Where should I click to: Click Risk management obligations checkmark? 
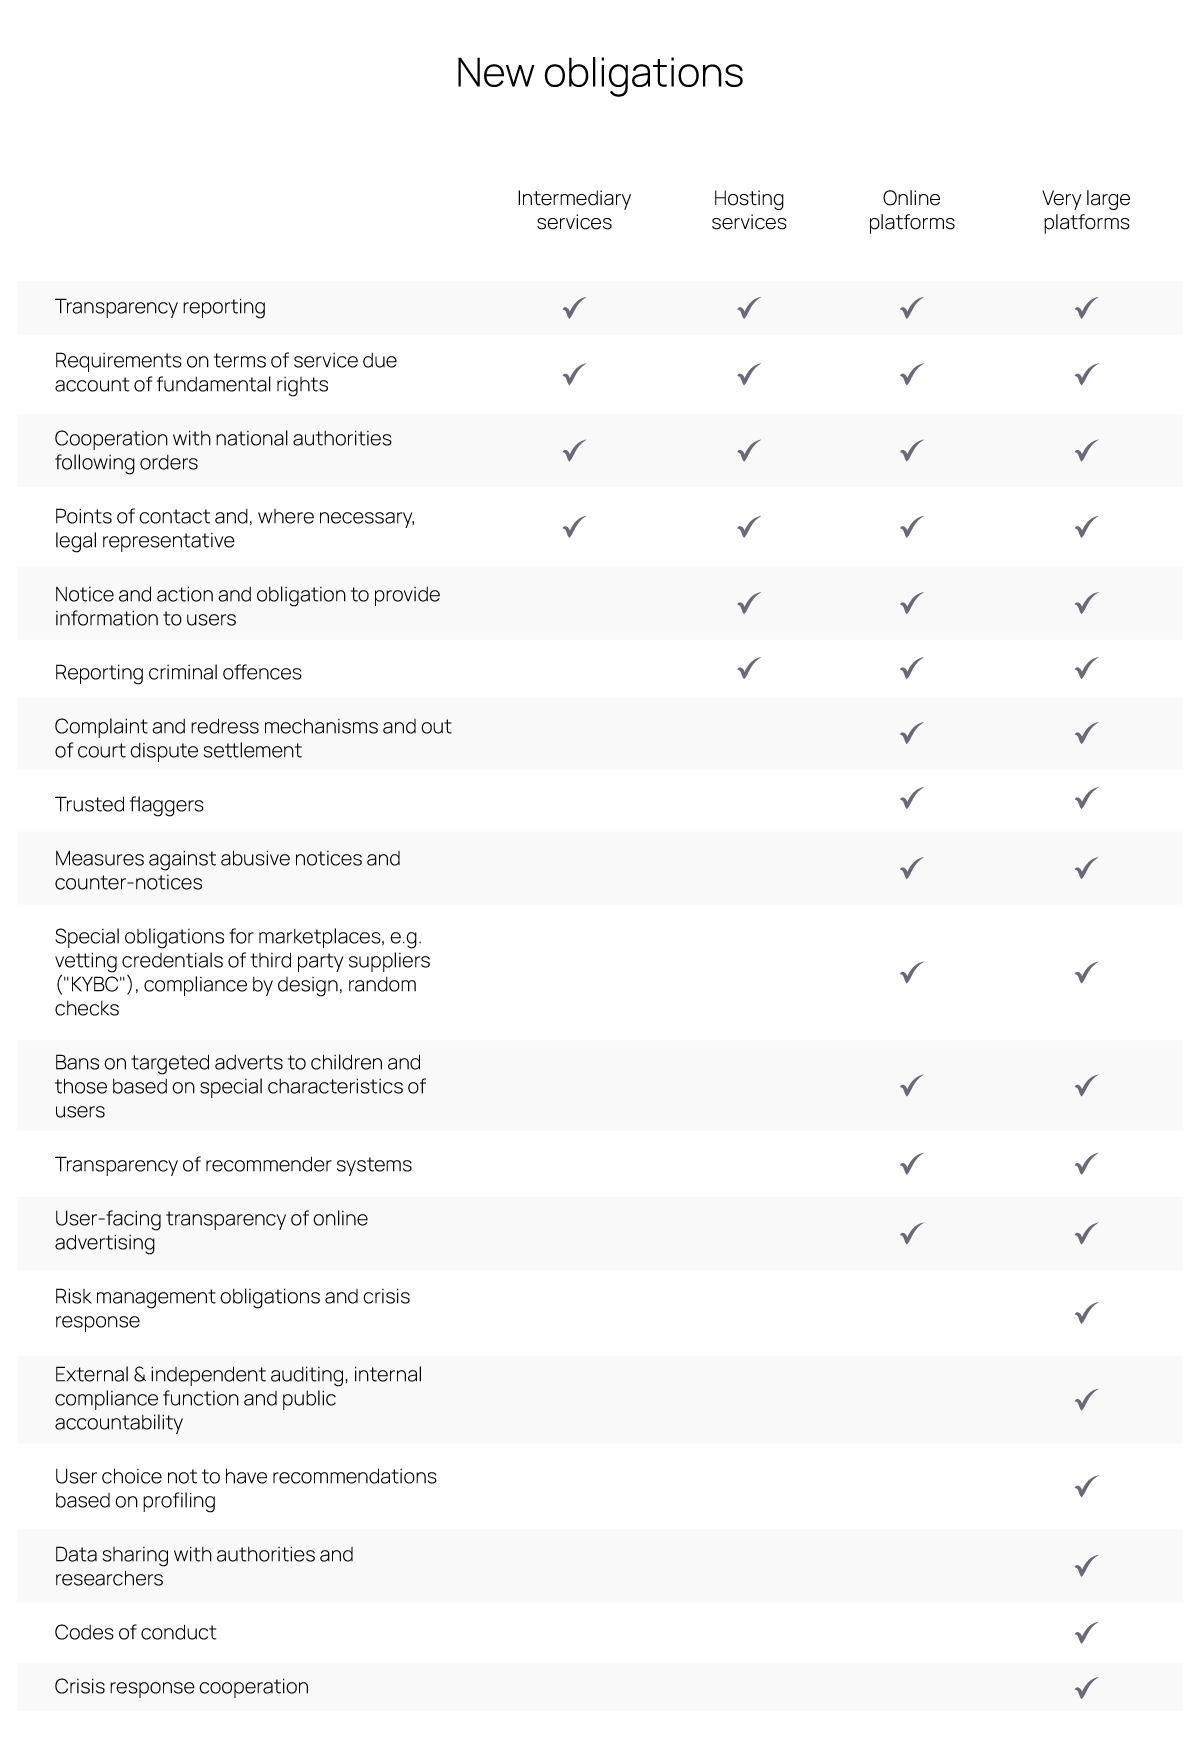pyautogui.click(x=1086, y=1312)
